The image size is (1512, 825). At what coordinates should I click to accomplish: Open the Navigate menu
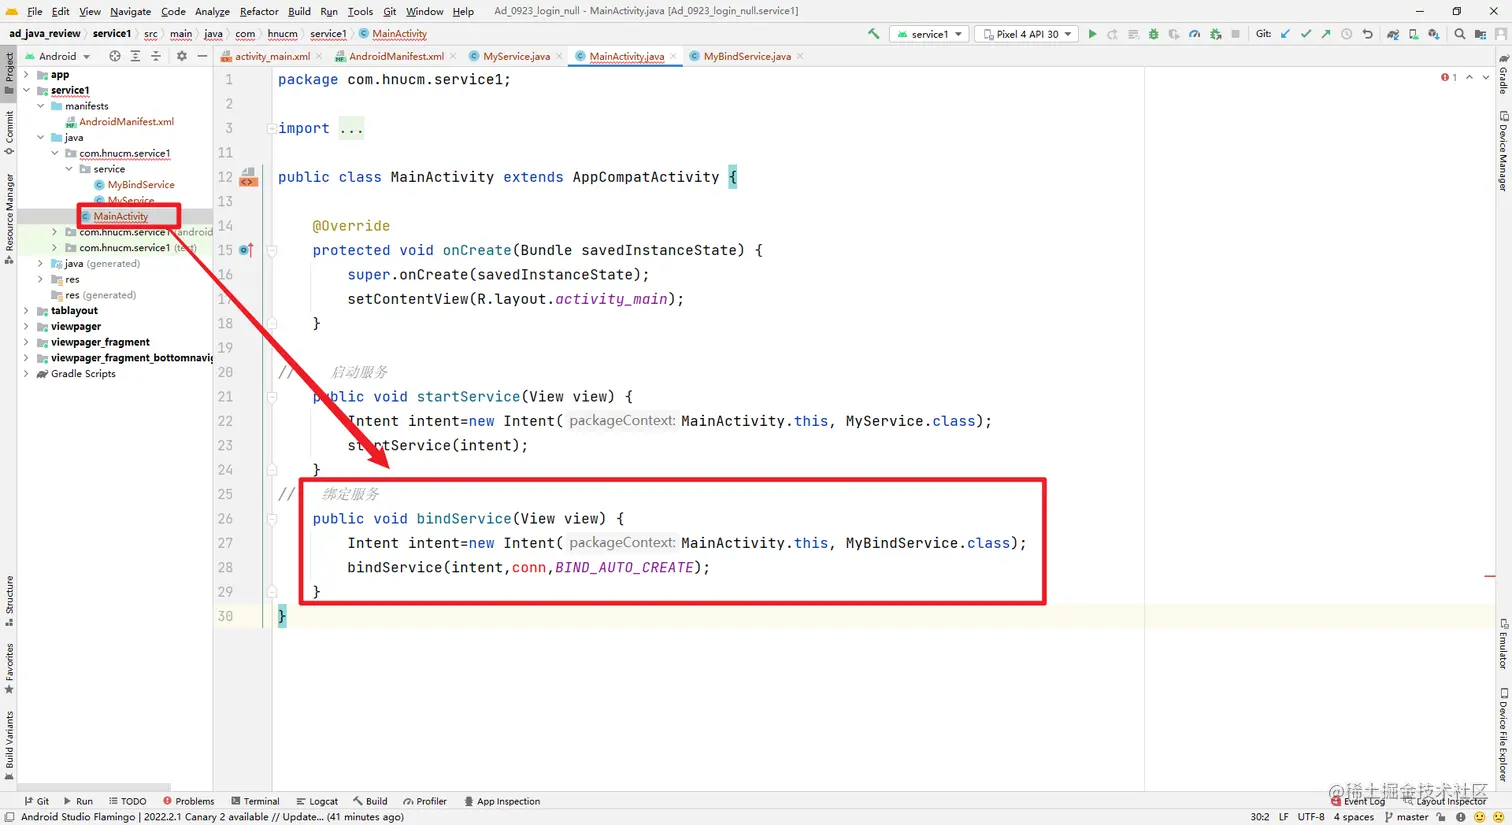click(x=130, y=11)
